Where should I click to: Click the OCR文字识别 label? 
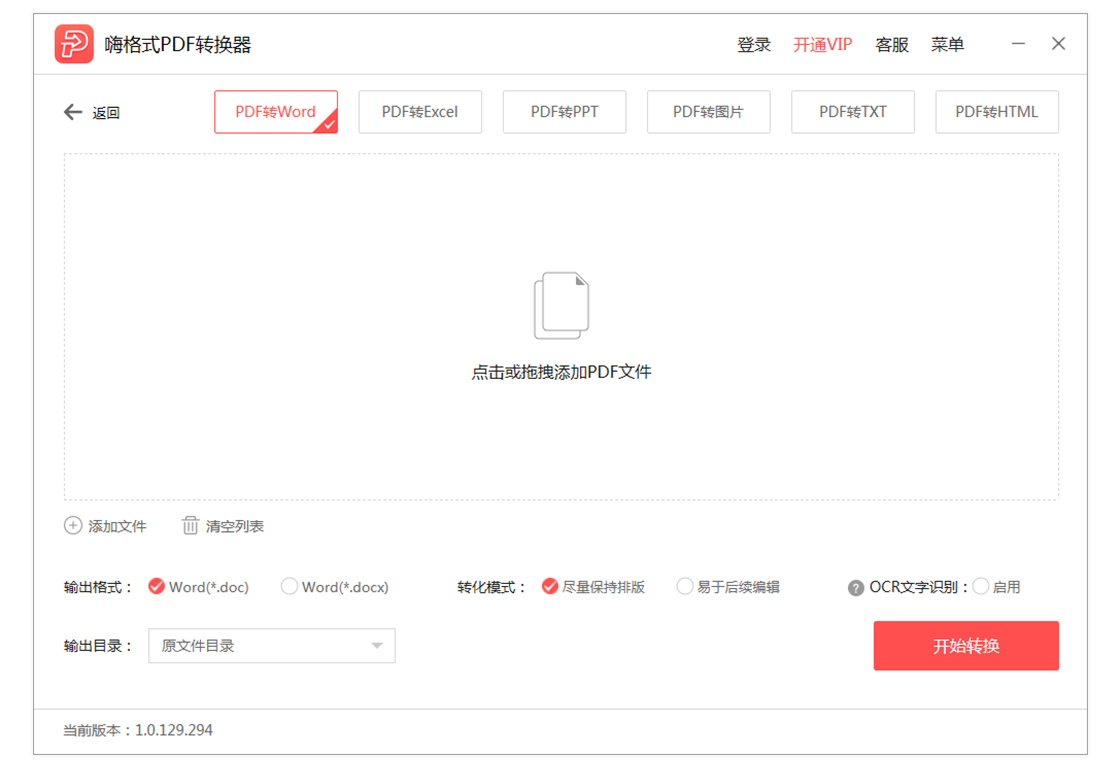919,587
